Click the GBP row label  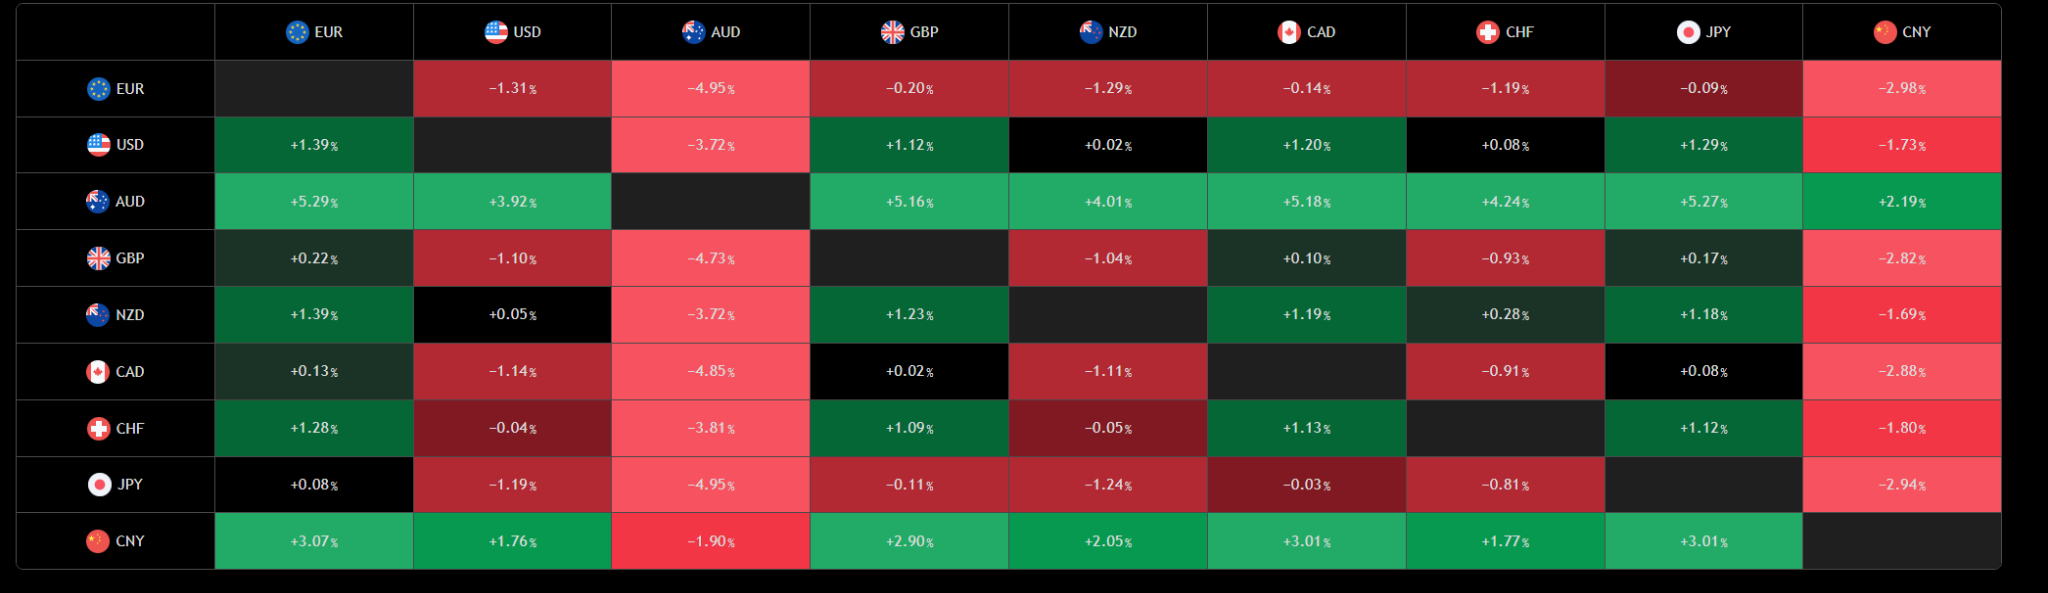130,258
